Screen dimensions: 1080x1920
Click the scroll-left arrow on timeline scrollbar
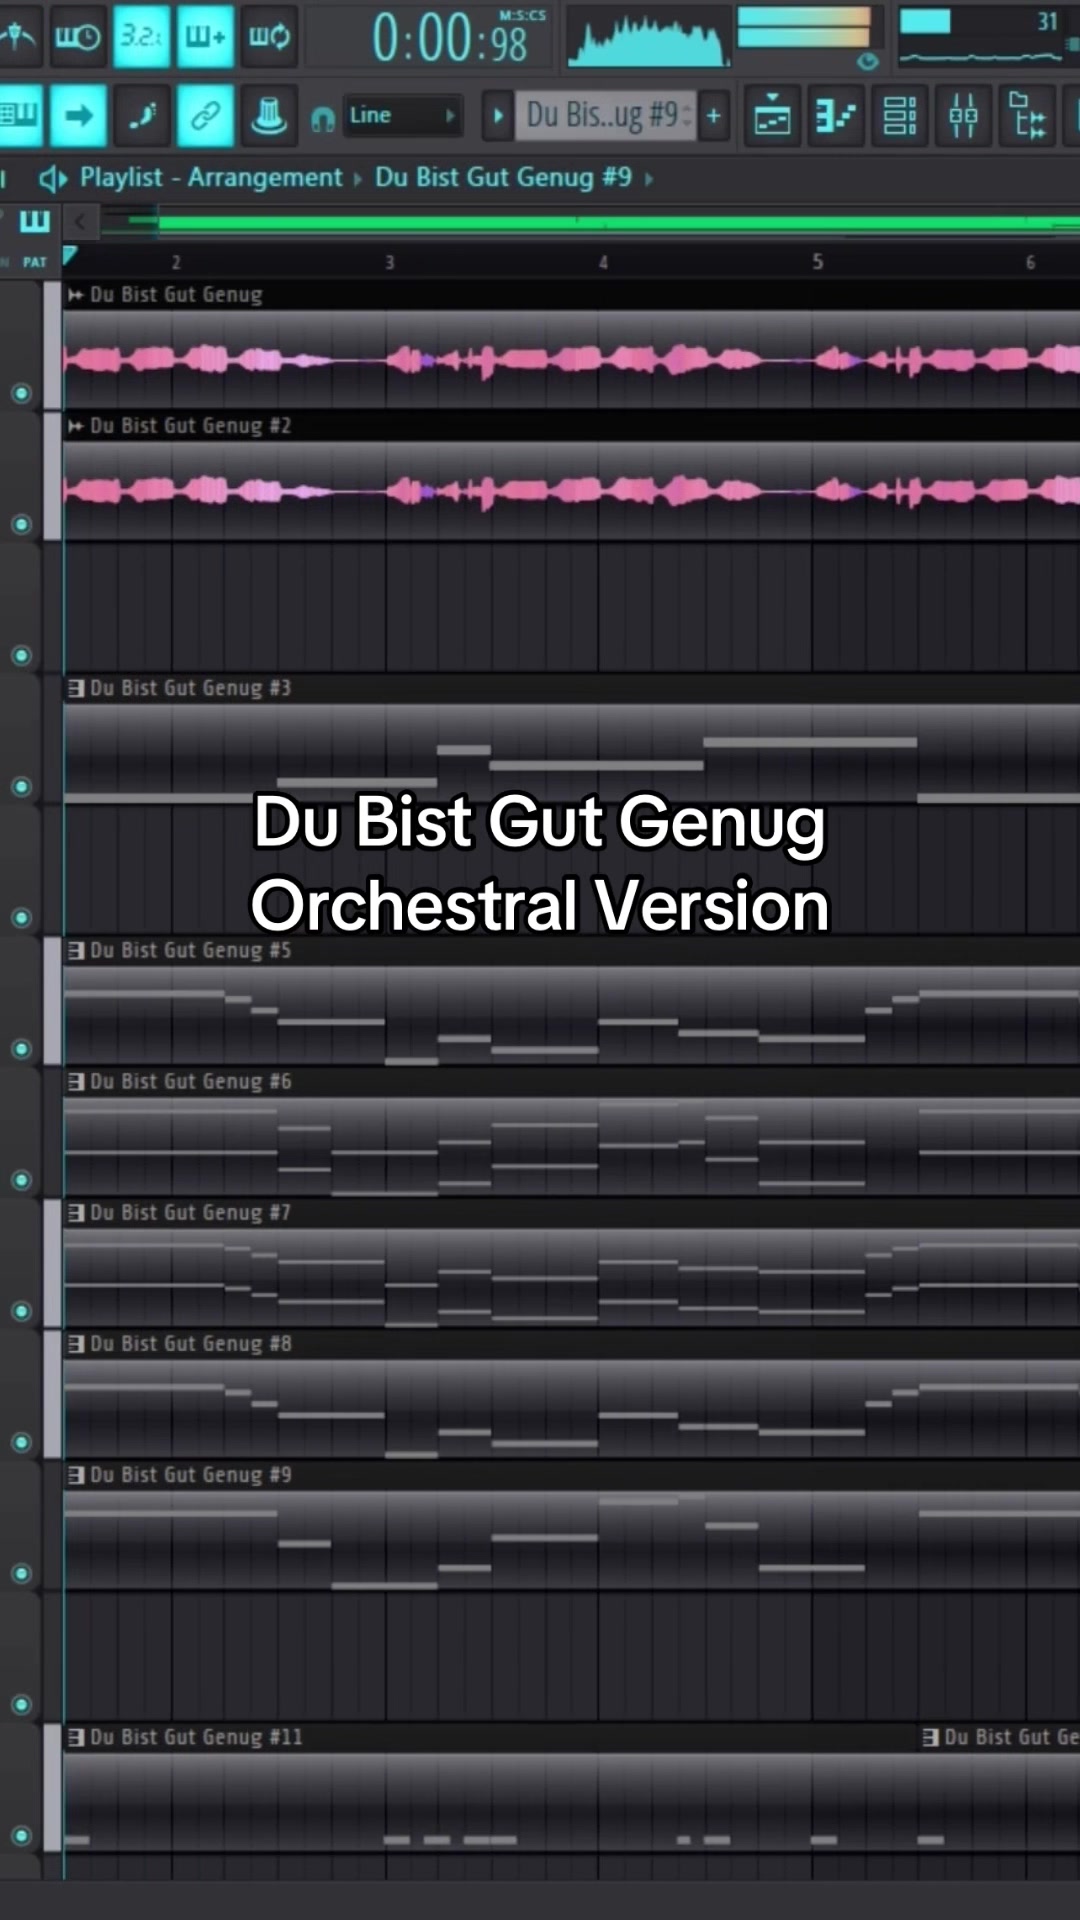tap(81, 221)
